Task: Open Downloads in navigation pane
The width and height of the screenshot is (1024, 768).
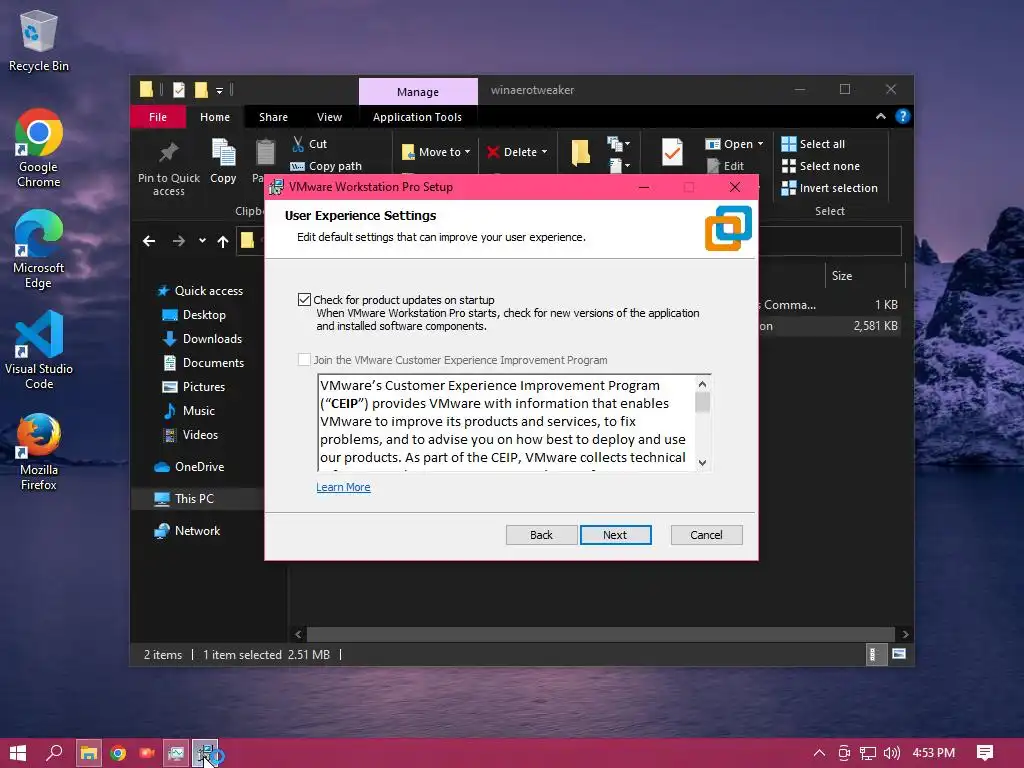Action: click(x=202, y=339)
